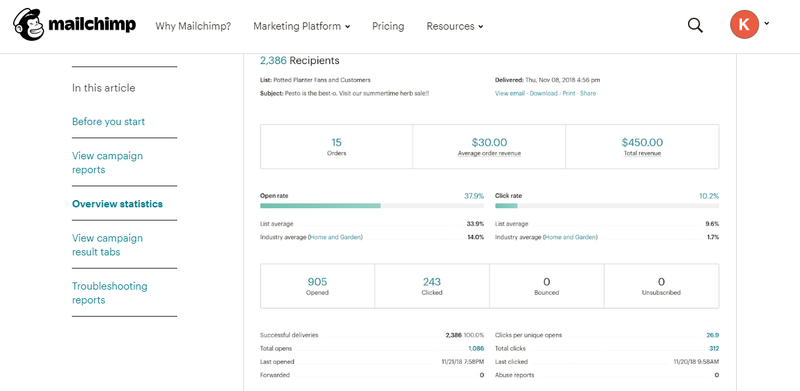Open the Marketing Platform dropdown
800x391 pixels.
click(302, 26)
